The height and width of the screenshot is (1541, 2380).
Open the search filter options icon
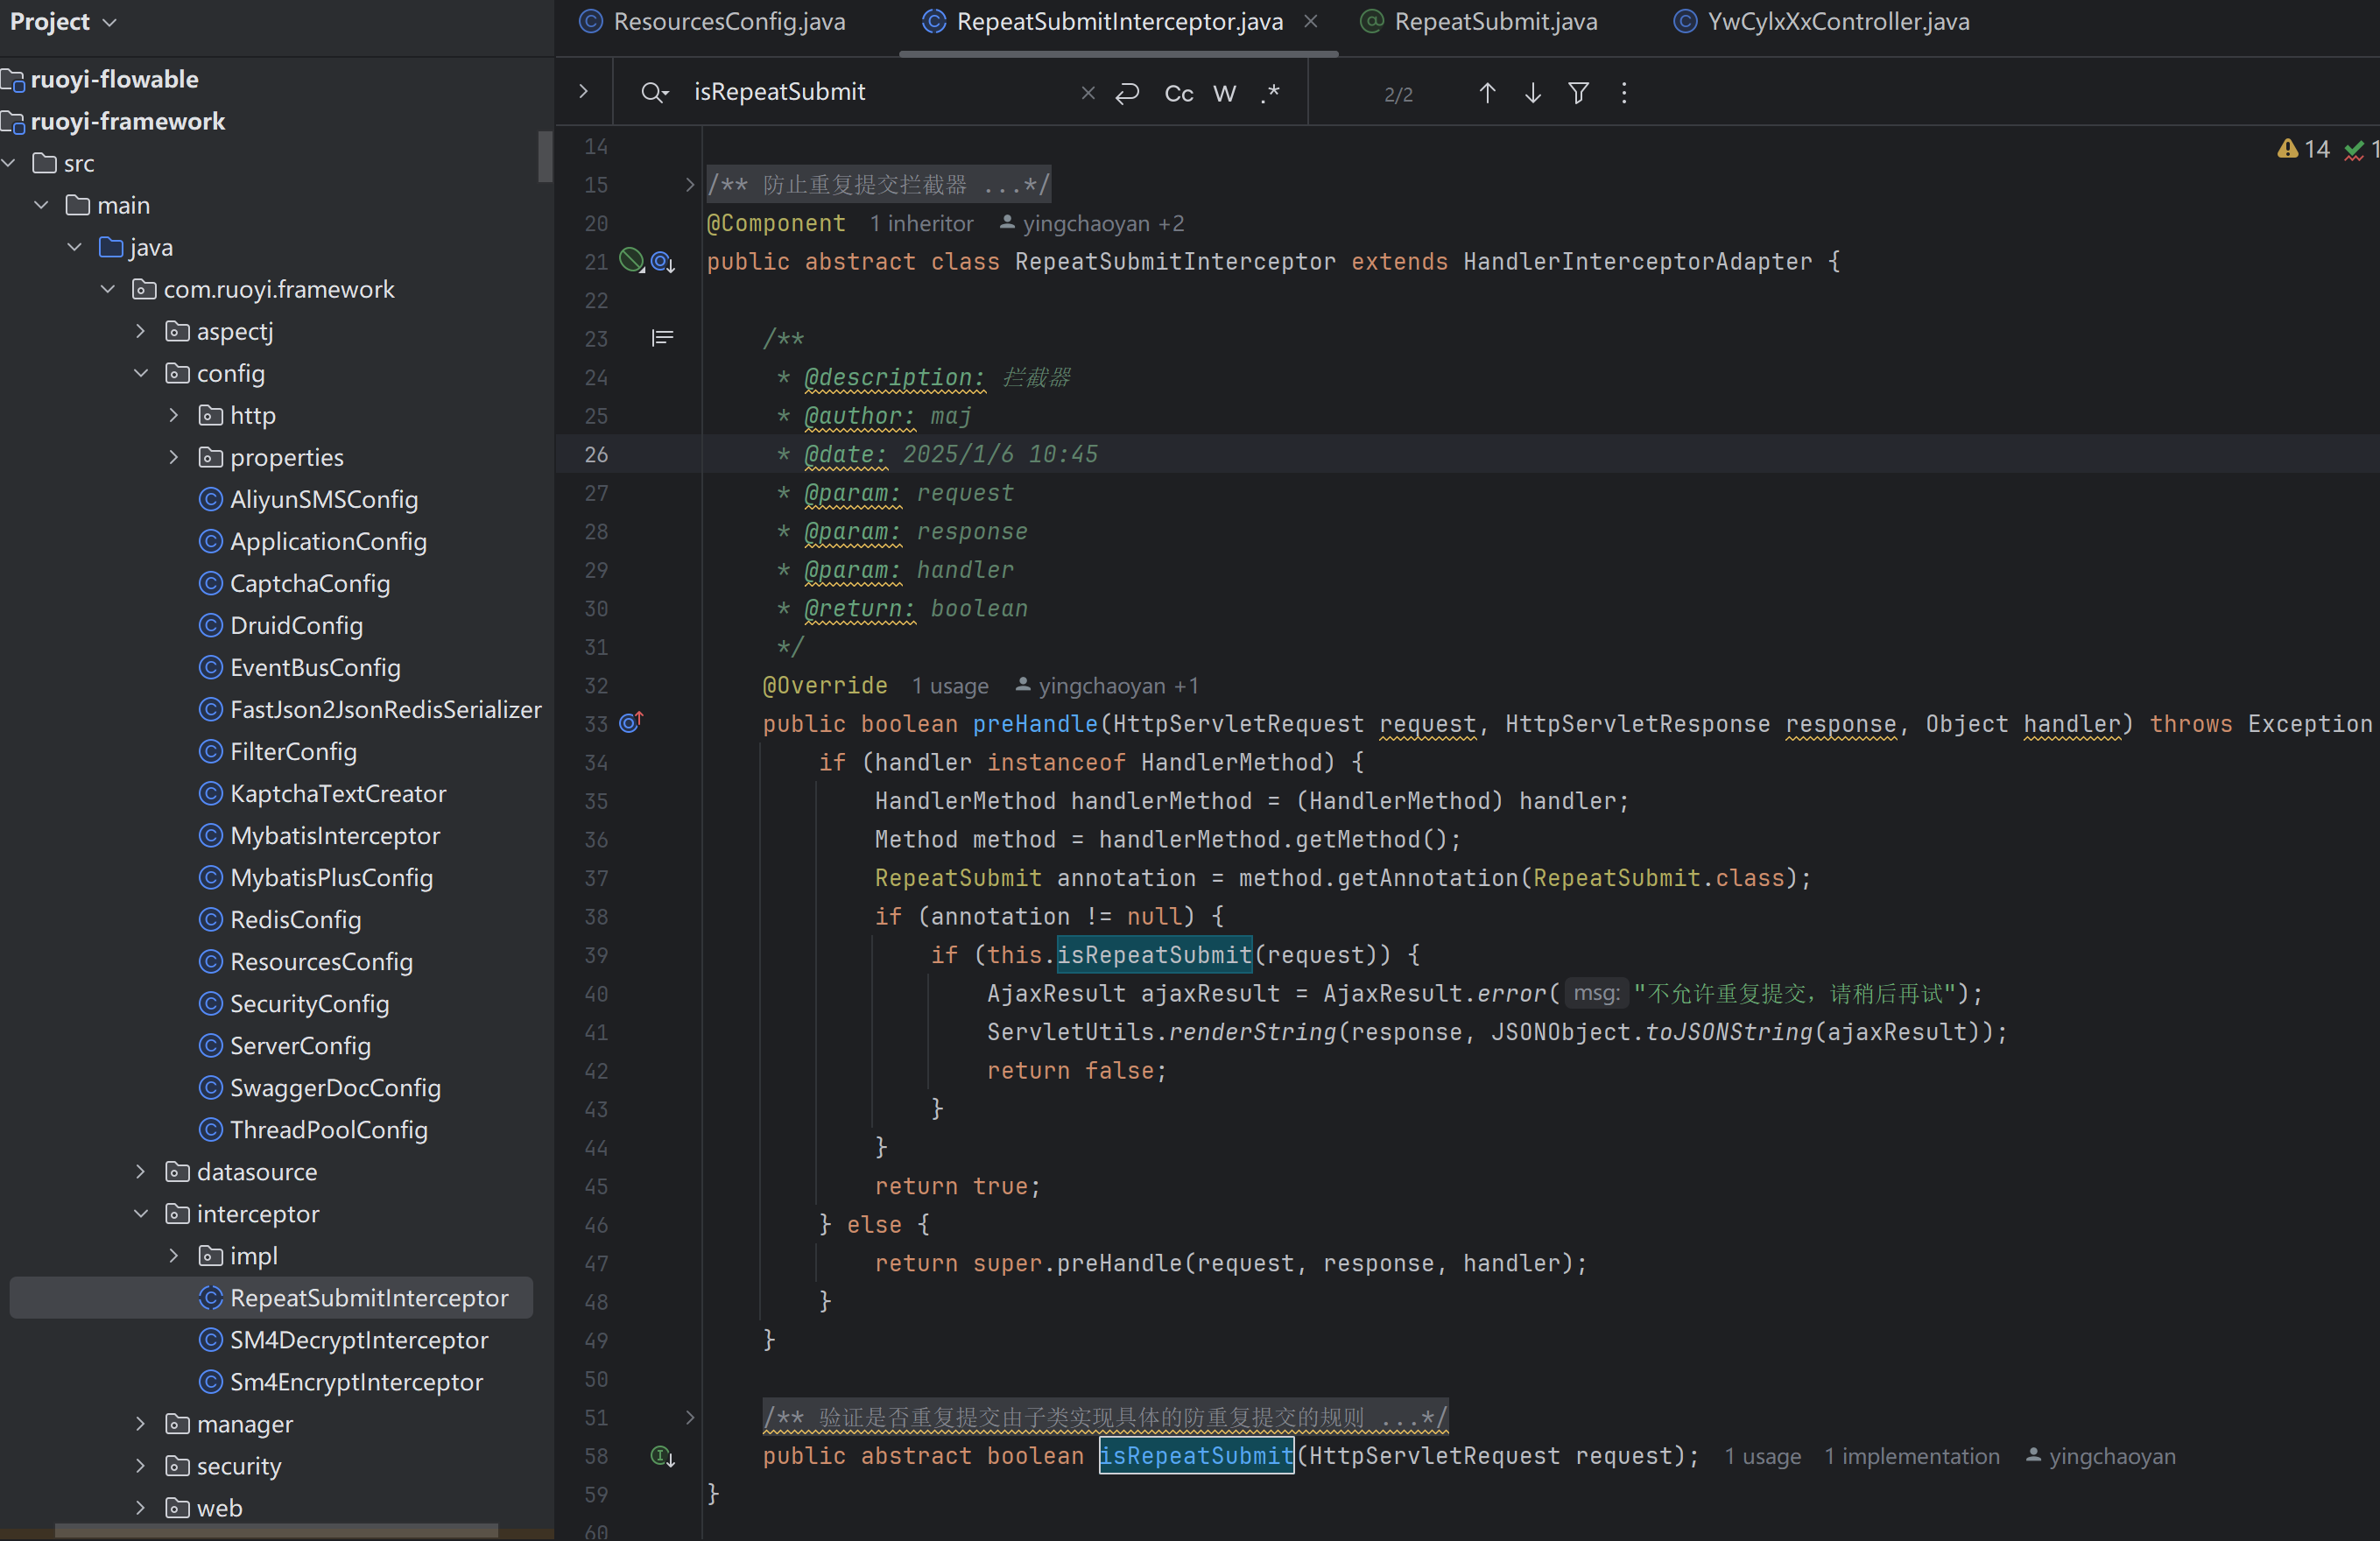(x=1578, y=93)
